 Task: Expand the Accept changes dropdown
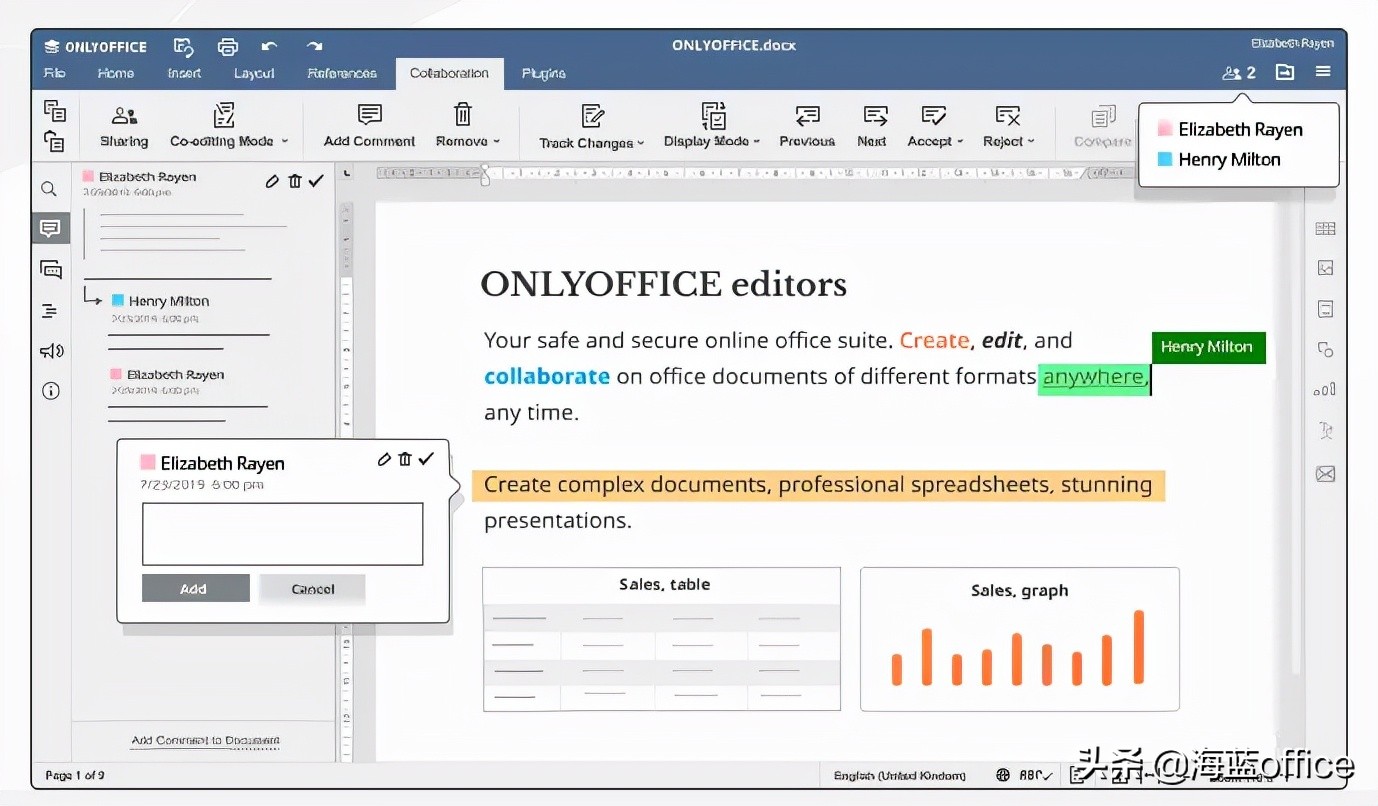(x=960, y=142)
